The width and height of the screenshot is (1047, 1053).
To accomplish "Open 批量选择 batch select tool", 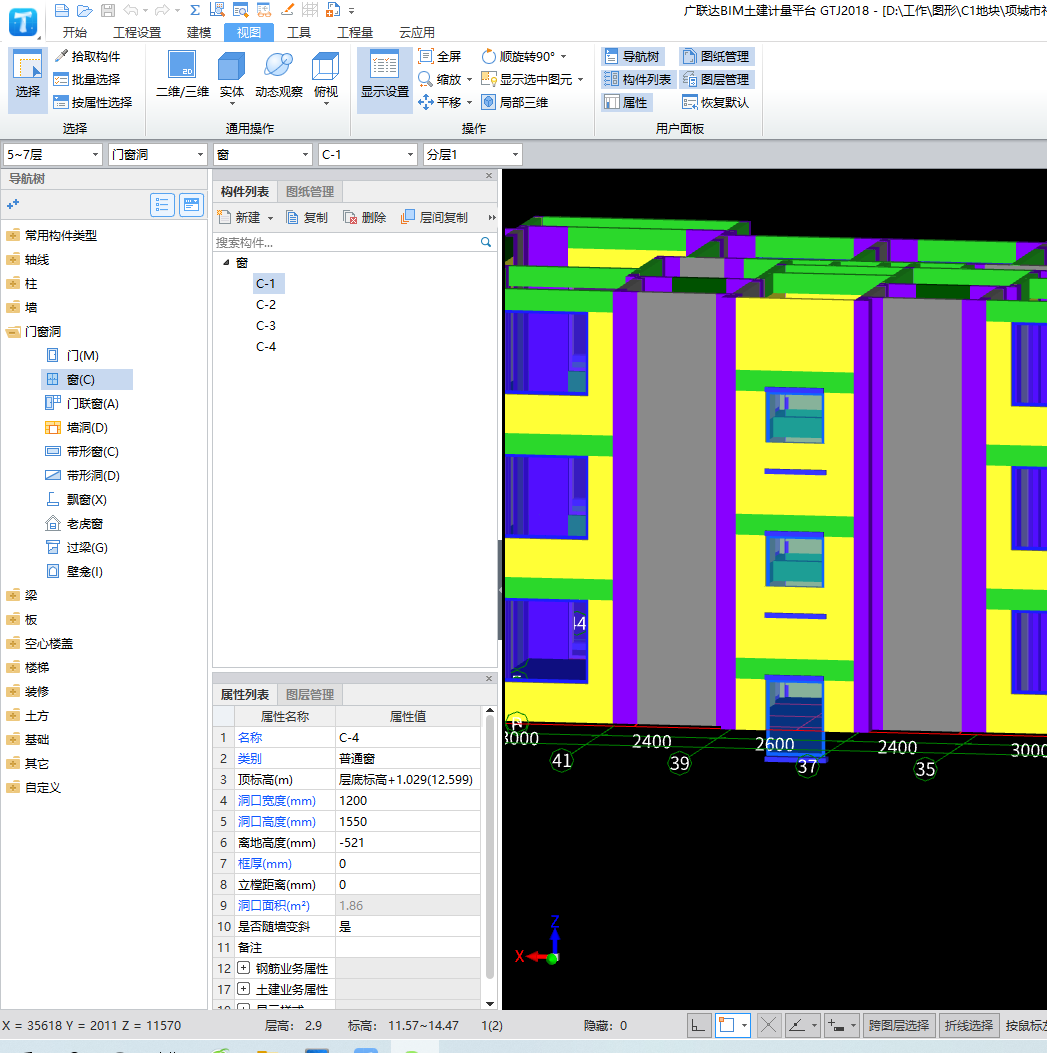I will 87,79.
